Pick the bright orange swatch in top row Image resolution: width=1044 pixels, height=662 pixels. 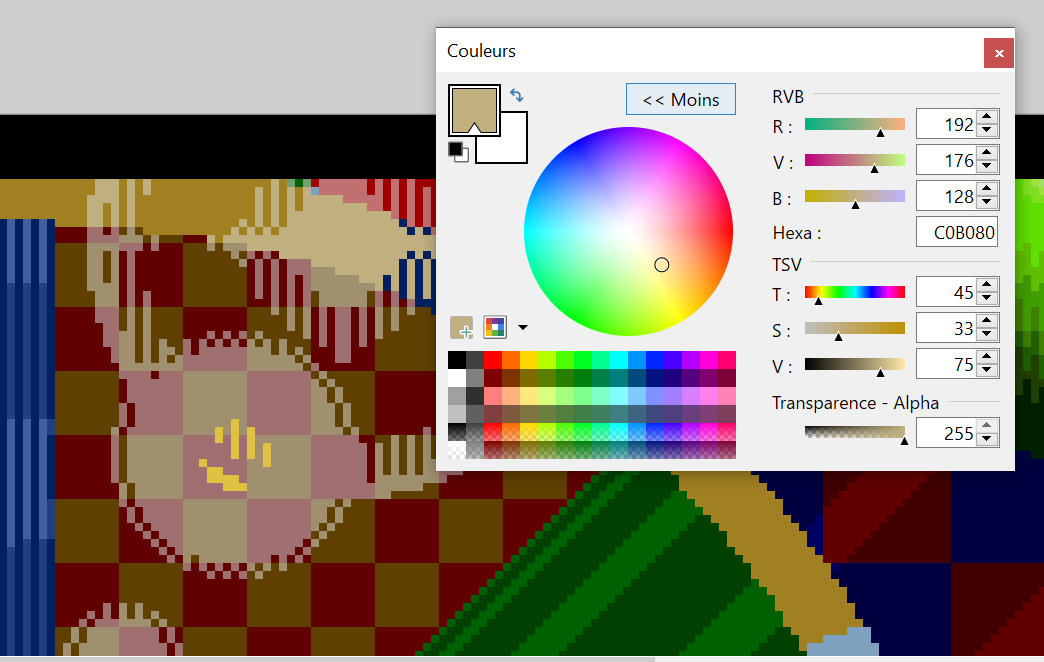point(511,360)
